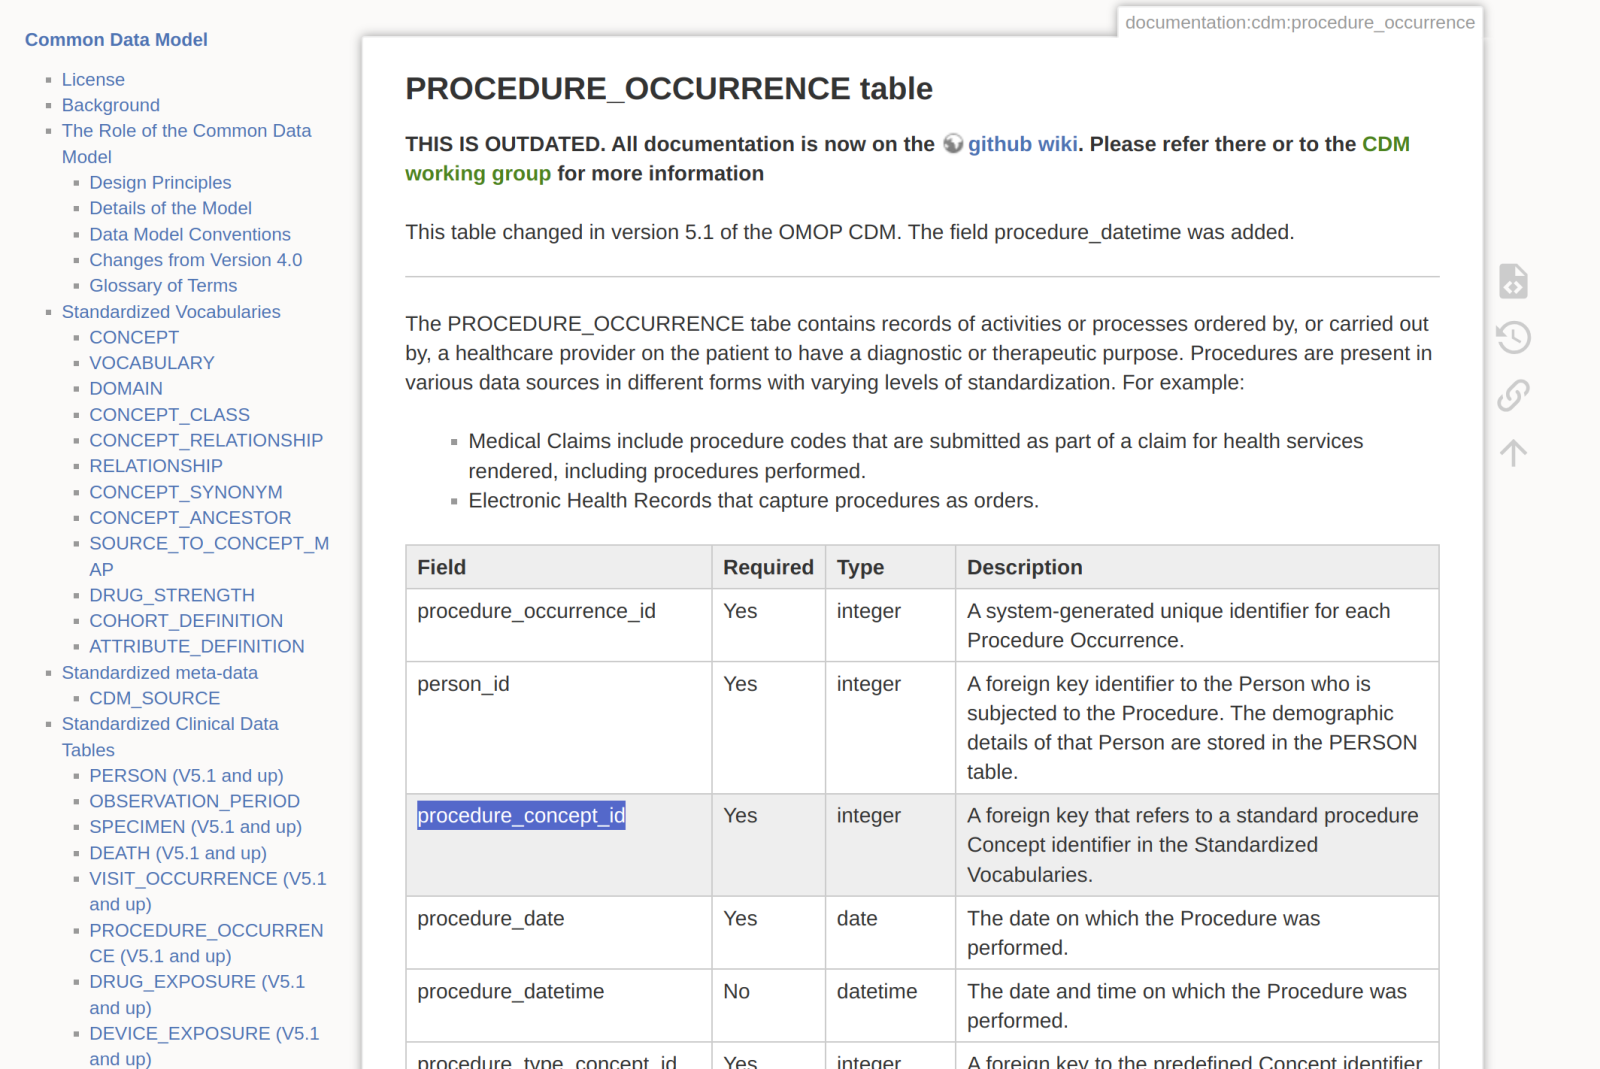The height and width of the screenshot is (1069, 1600).
Task: Go to PERSON (V5.1 and up)
Action: click(186, 776)
